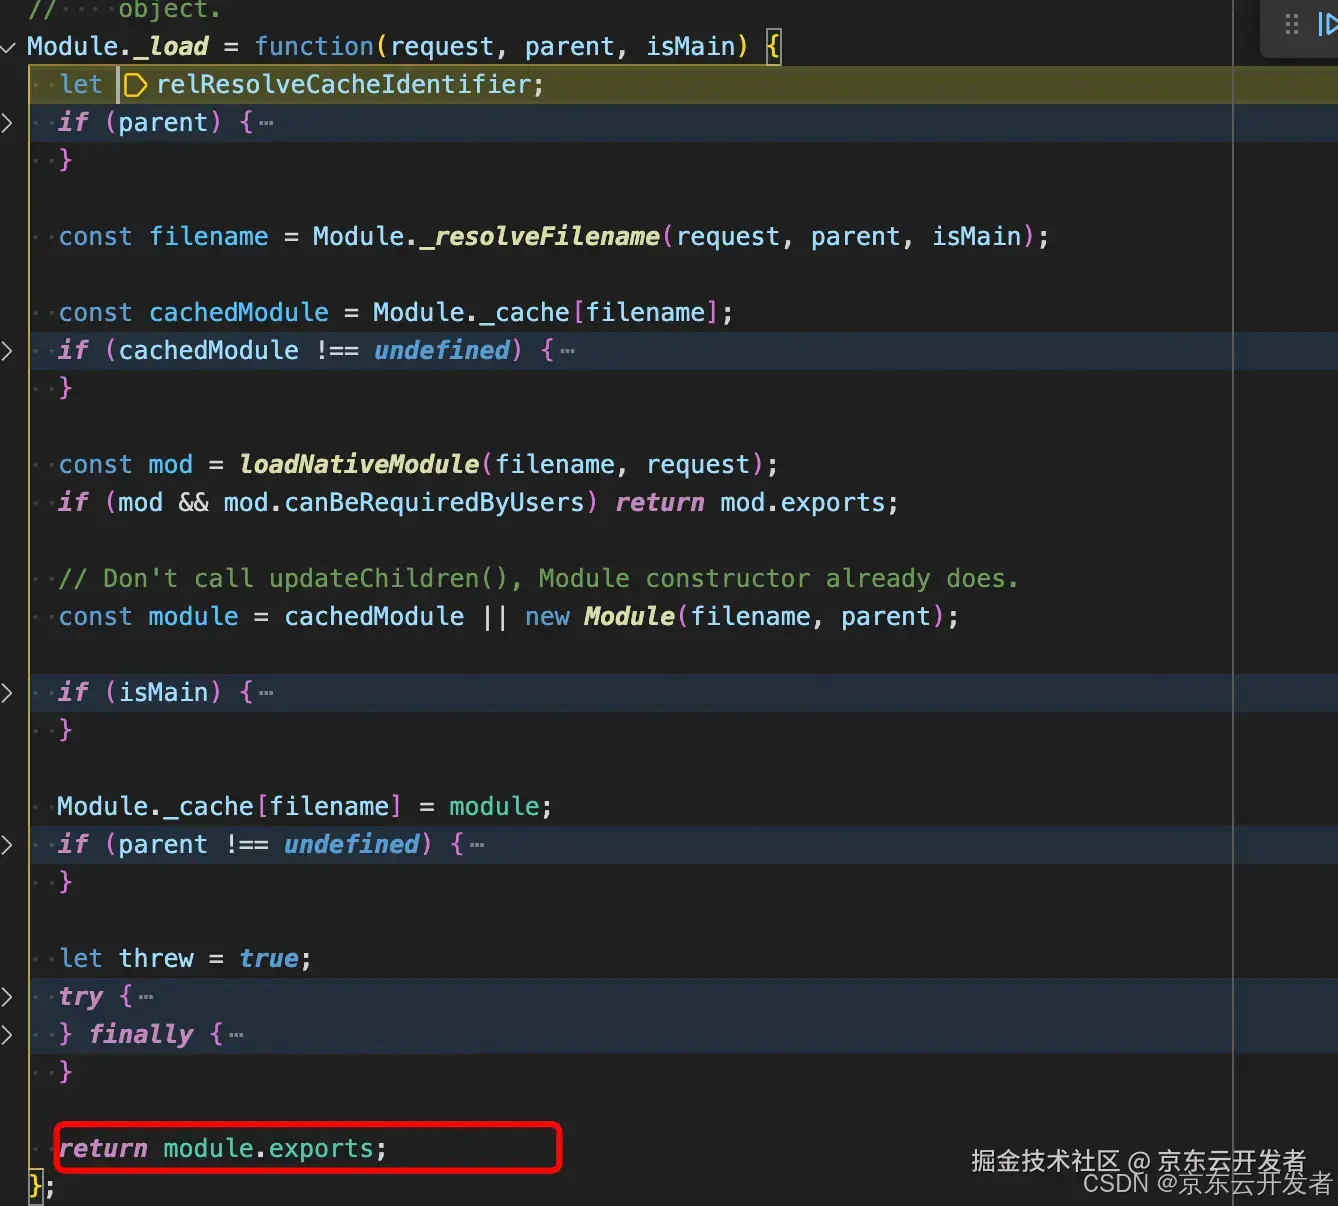Click 'canBeRequiredByUsers' property
This screenshot has height=1206, width=1338.
(434, 503)
